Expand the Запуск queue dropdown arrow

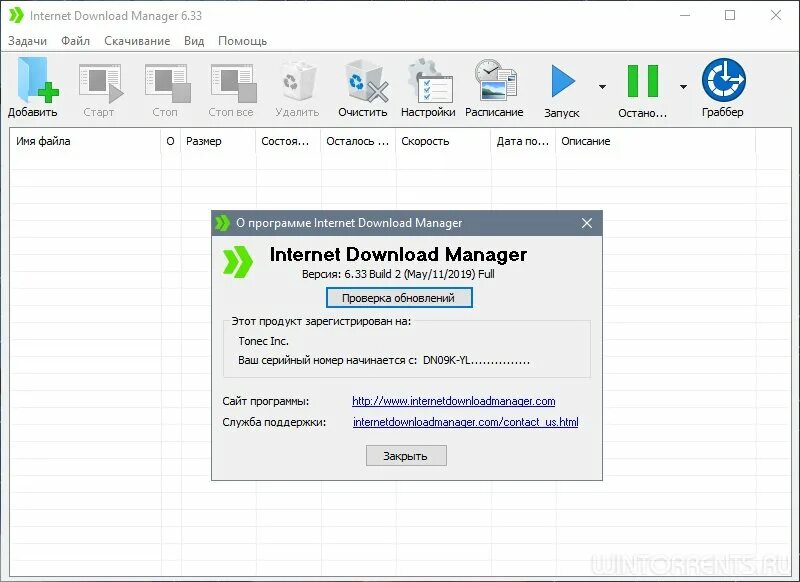(x=602, y=87)
